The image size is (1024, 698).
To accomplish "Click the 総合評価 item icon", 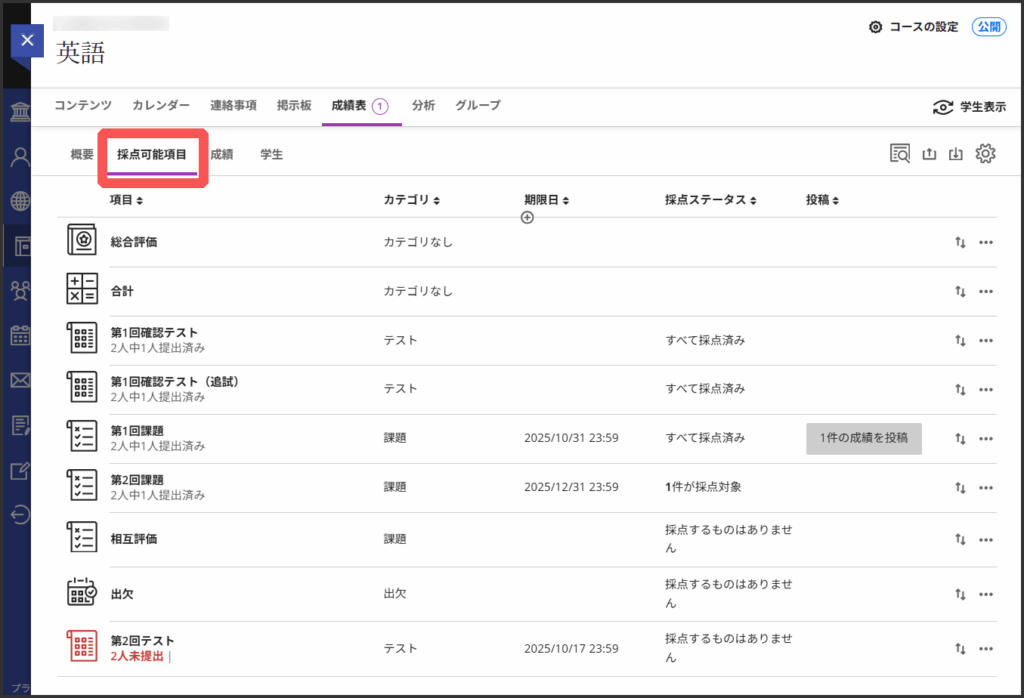I will [x=82, y=241].
